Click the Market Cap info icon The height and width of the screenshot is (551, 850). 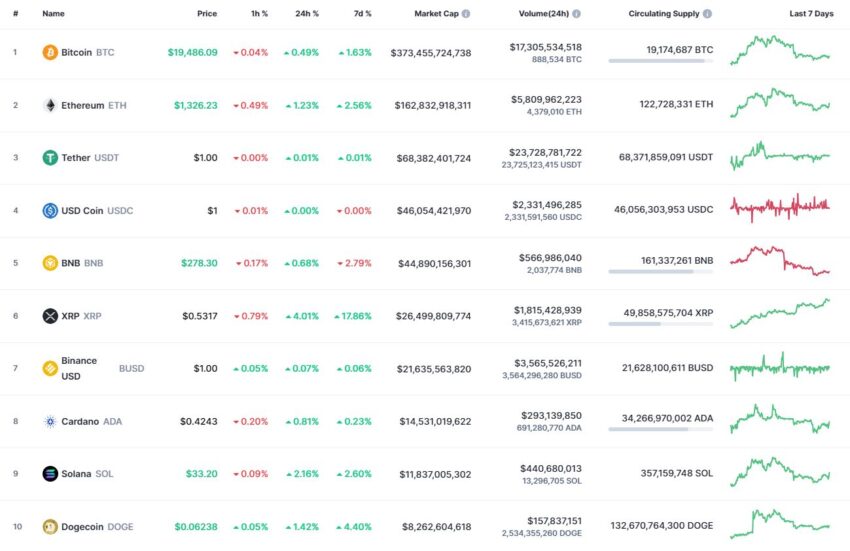pyautogui.click(x=466, y=14)
